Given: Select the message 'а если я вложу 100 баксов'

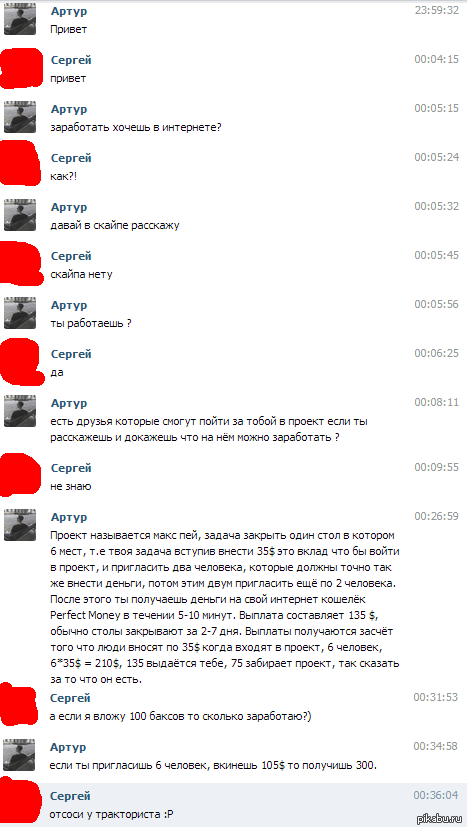Looking at the screenshot, I should click(181, 717).
